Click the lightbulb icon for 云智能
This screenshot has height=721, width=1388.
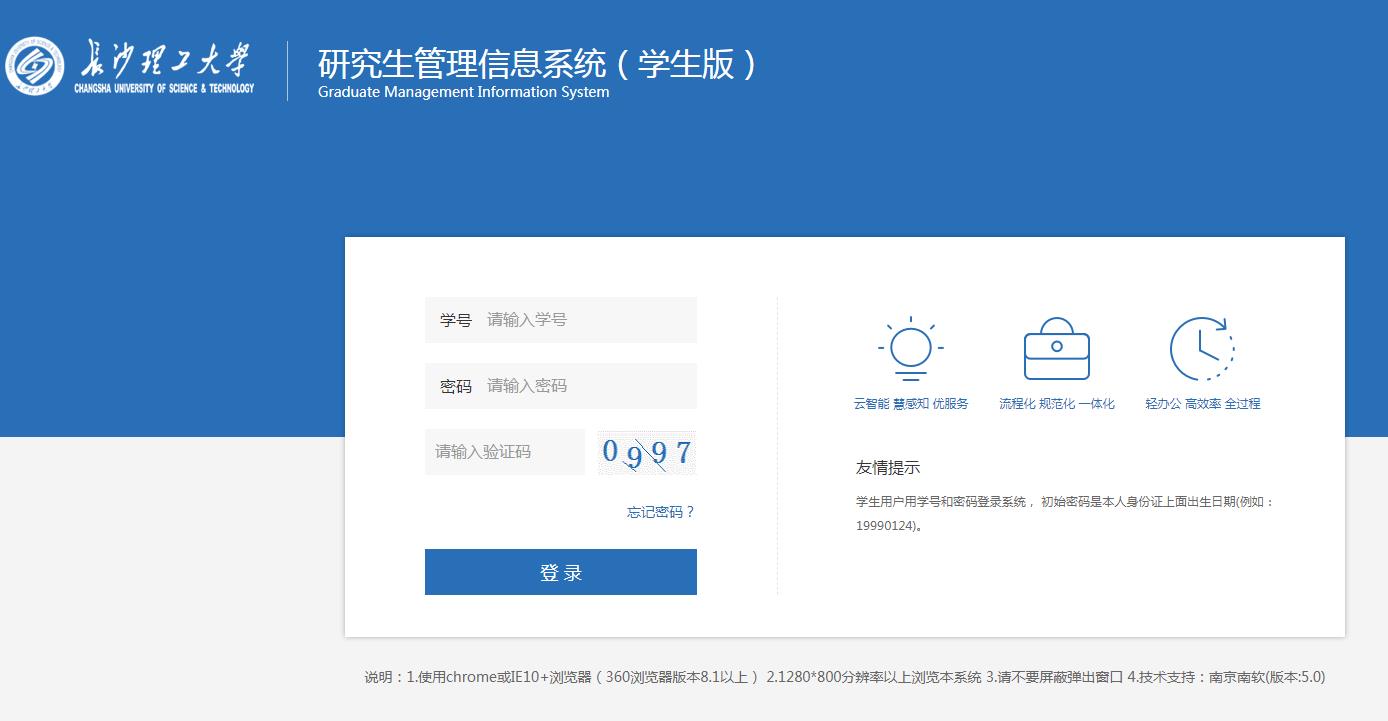click(x=910, y=348)
